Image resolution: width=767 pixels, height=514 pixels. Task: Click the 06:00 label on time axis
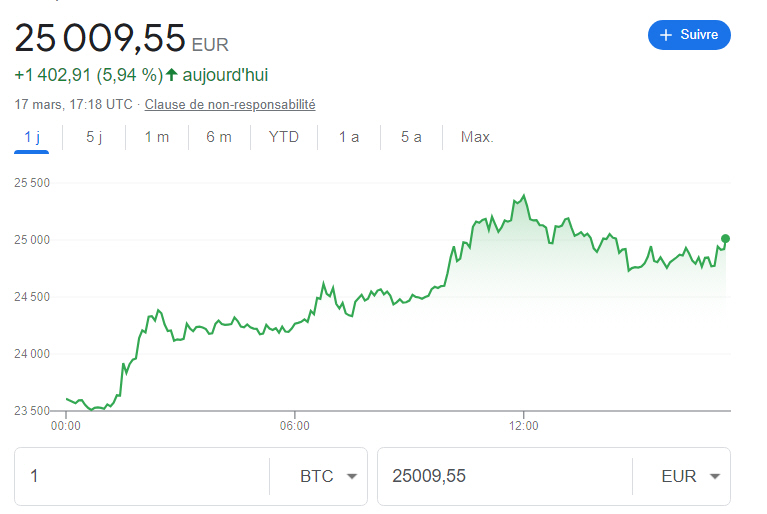[x=294, y=426]
